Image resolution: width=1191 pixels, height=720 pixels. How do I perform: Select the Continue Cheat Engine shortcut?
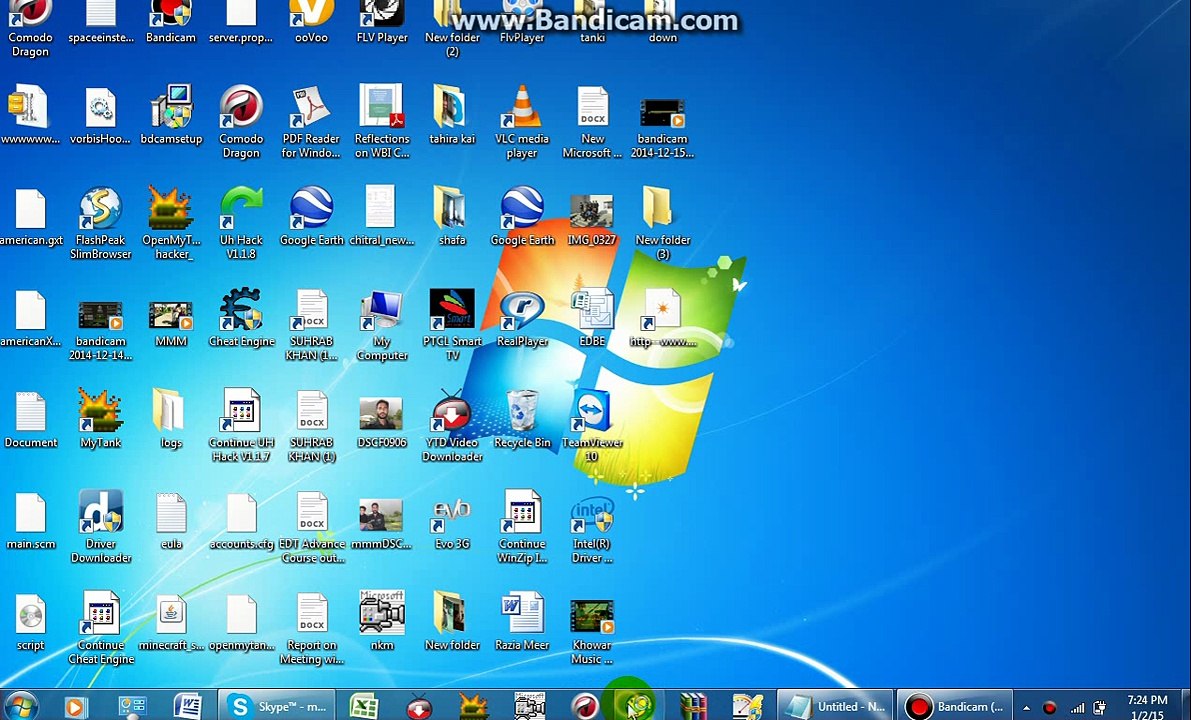click(x=100, y=628)
